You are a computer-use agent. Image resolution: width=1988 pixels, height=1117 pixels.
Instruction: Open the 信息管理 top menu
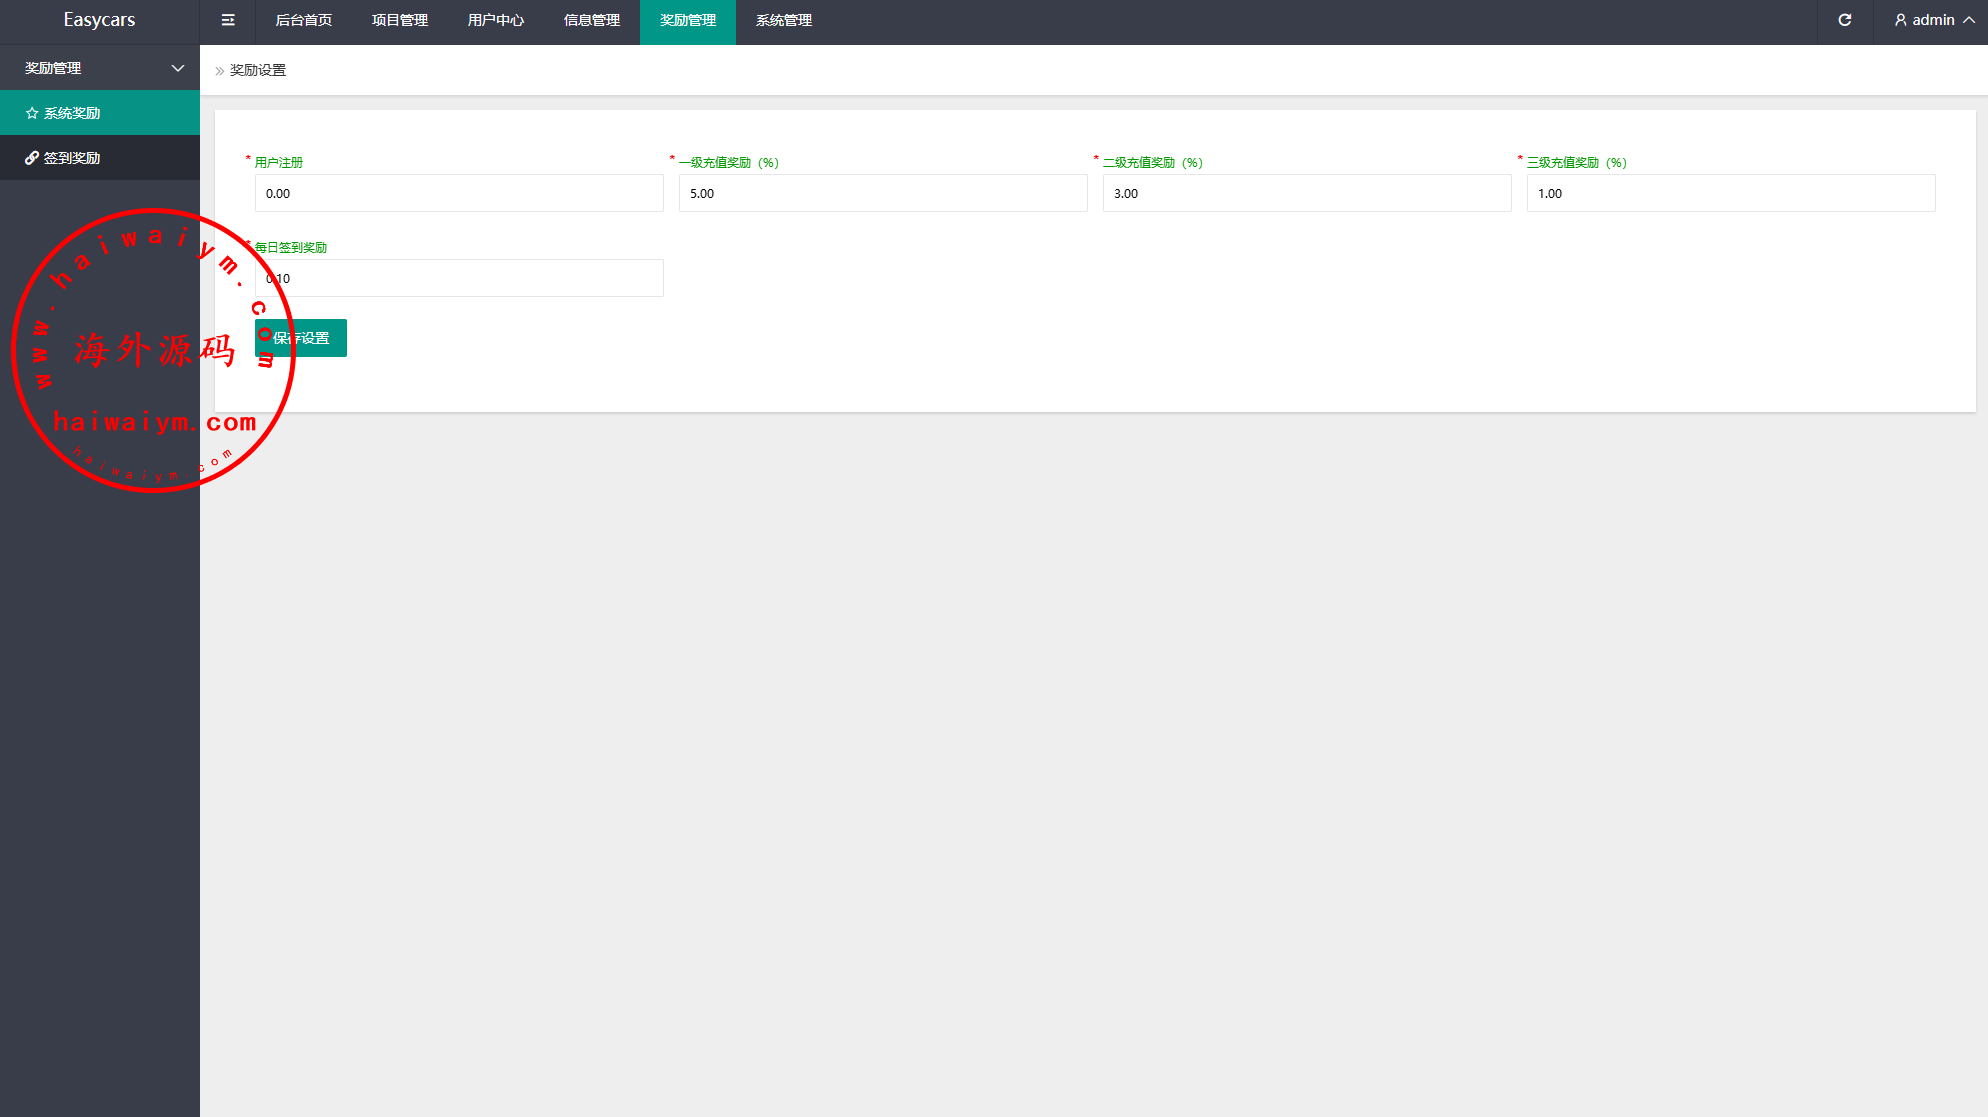(x=592, y=20)
